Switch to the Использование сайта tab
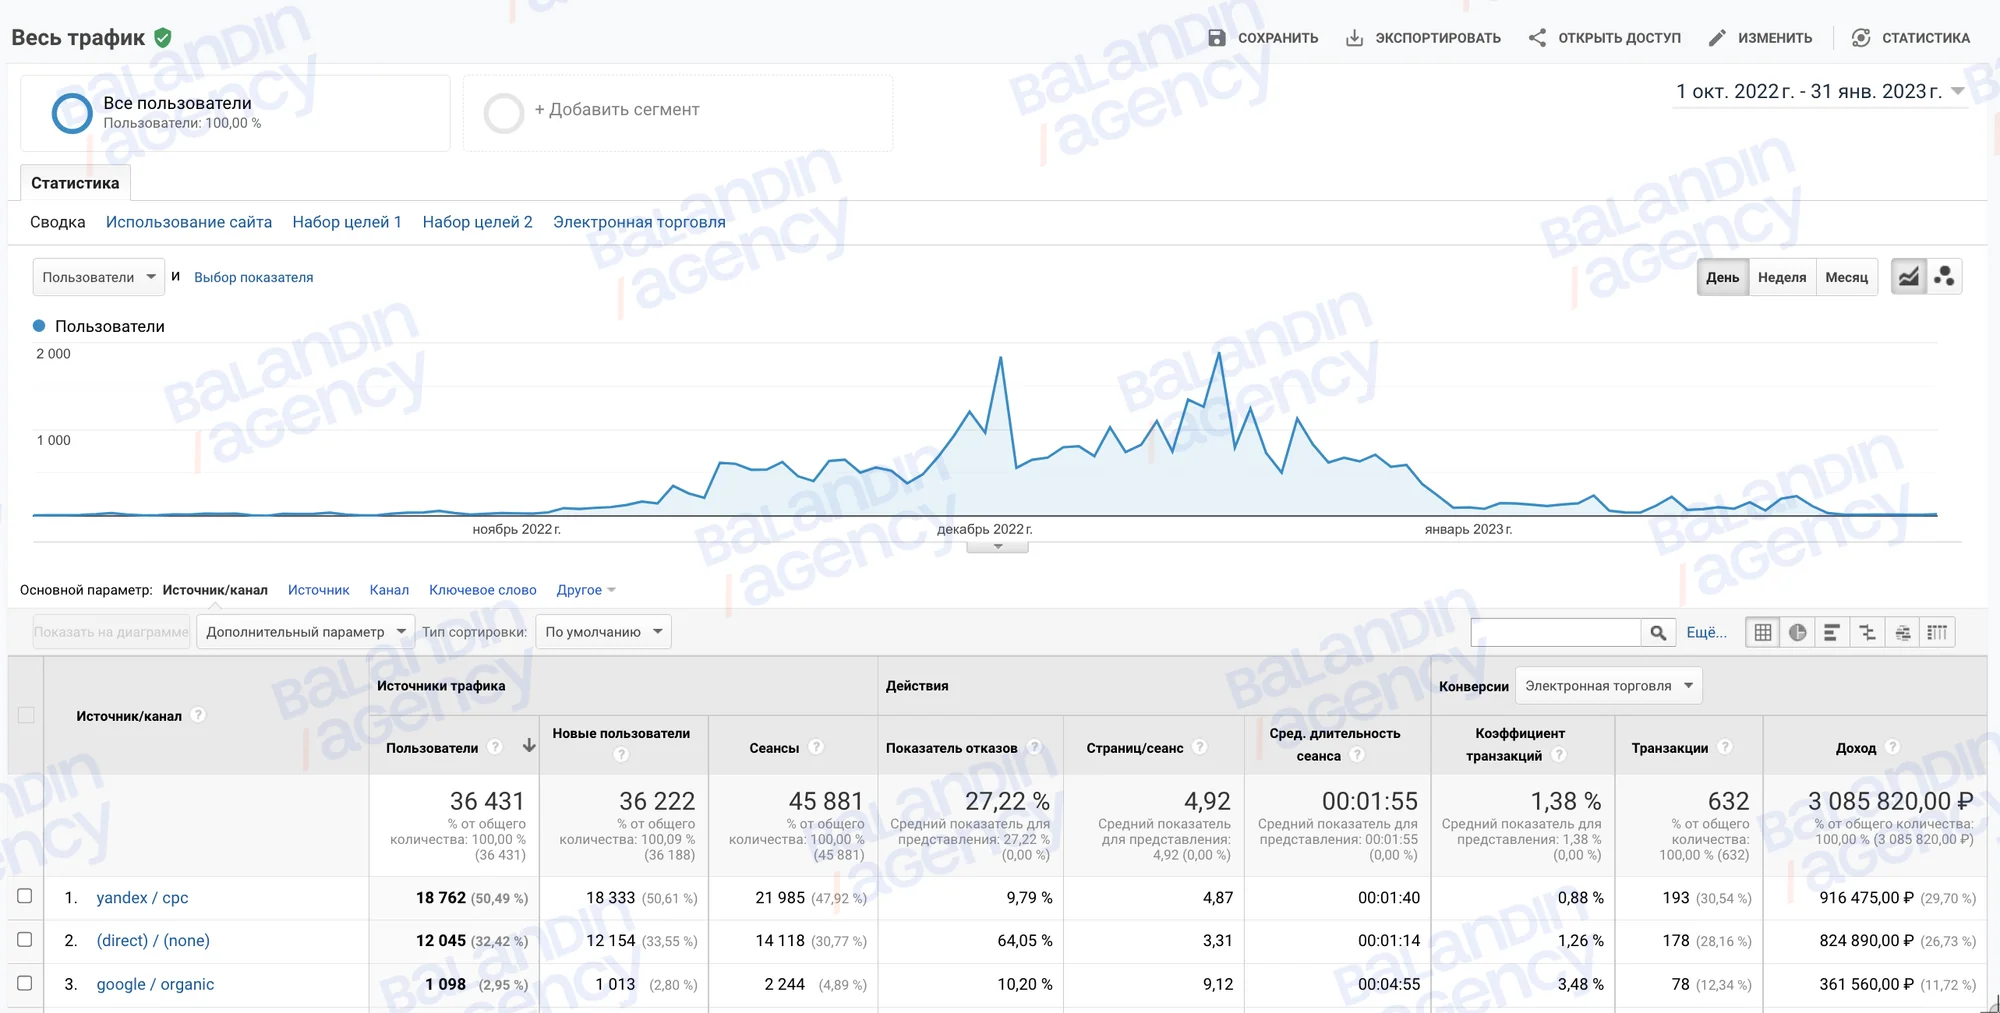 pos(189,222)
